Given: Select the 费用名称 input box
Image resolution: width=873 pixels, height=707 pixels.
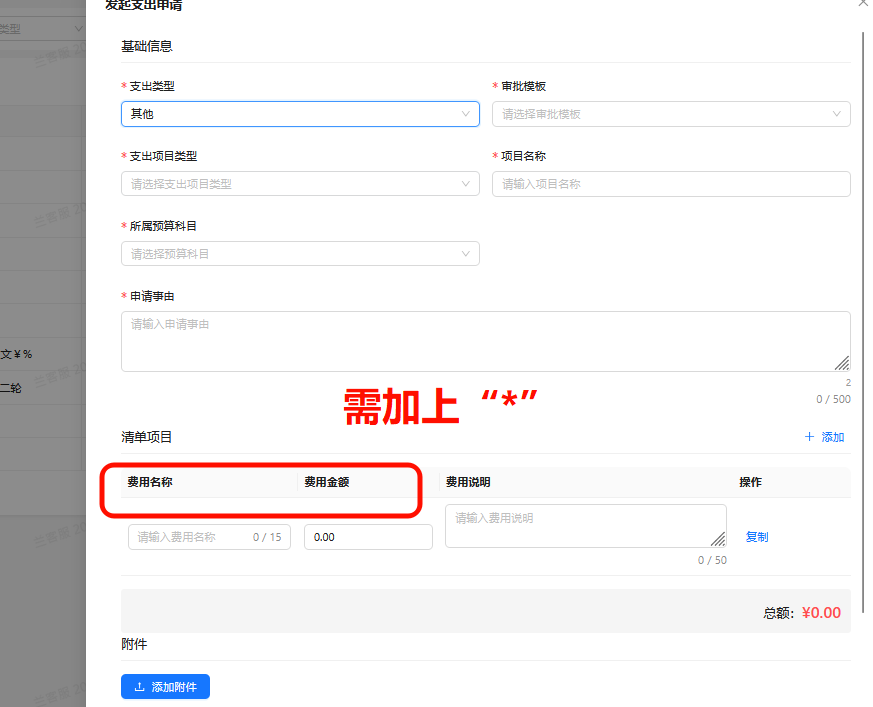Looking at the screenshot, I should point(190,537).
